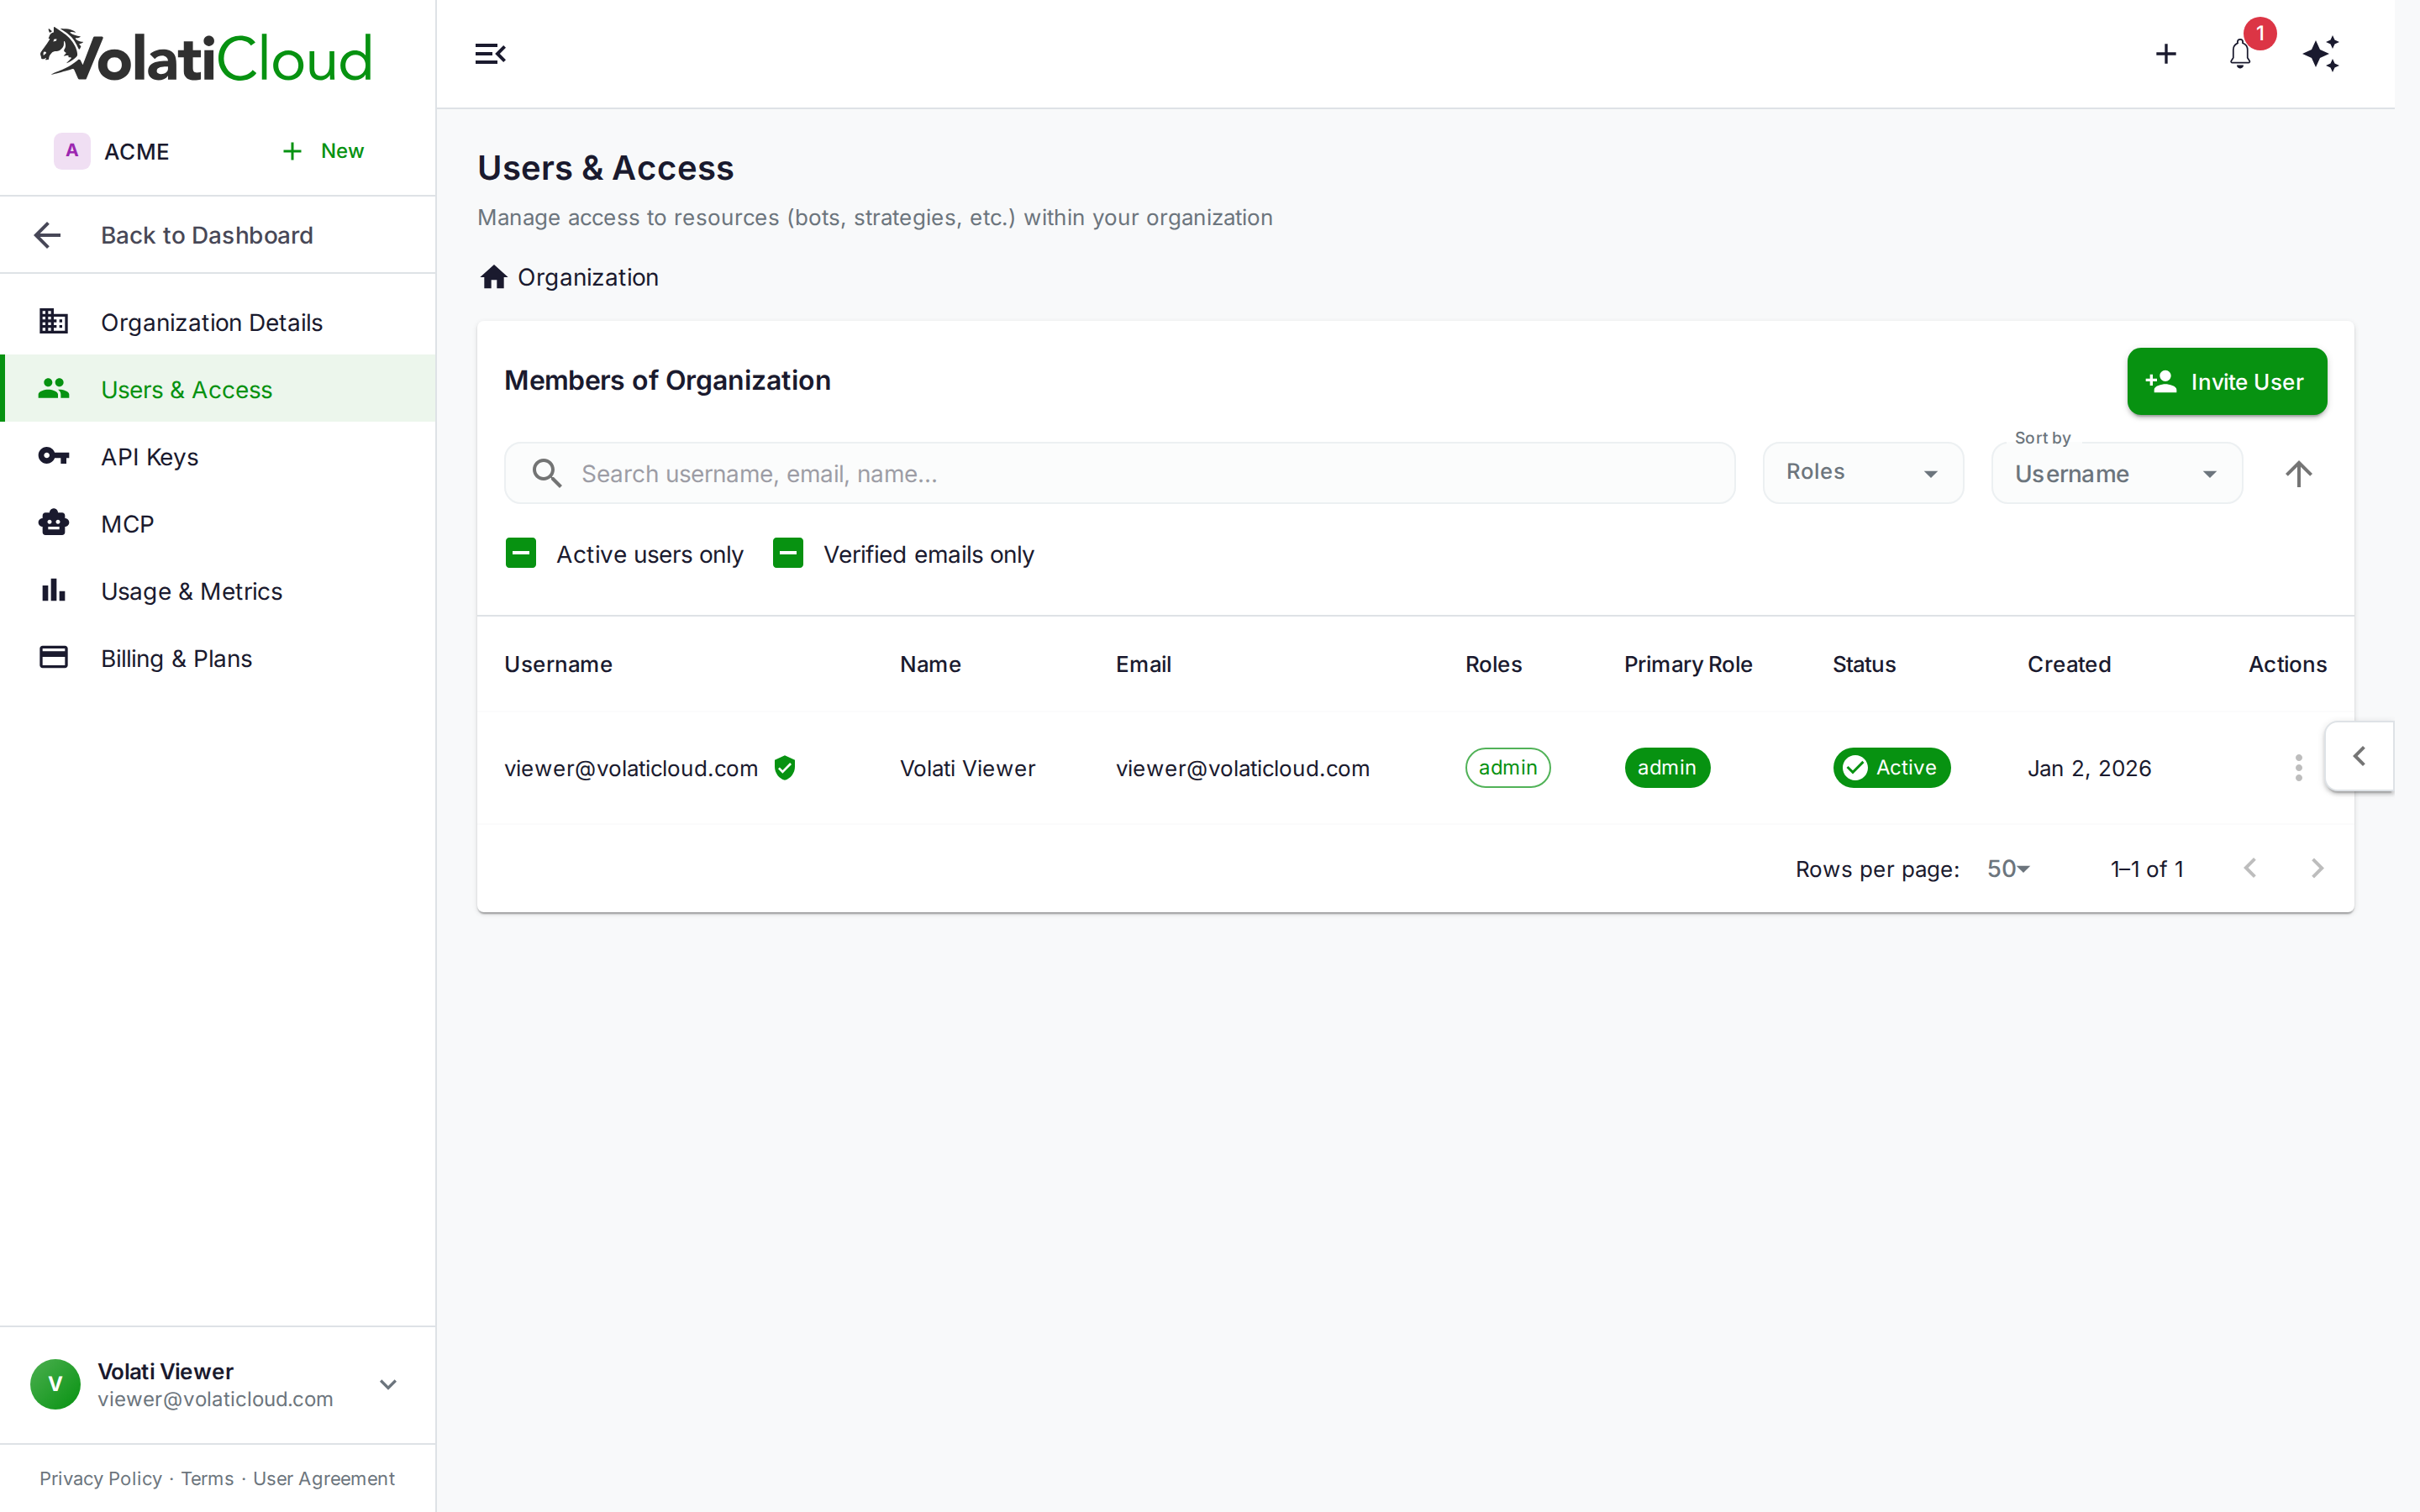Click verified shield next to viewer username
The image size is (2420, 1512).
(x=785, y=768)
